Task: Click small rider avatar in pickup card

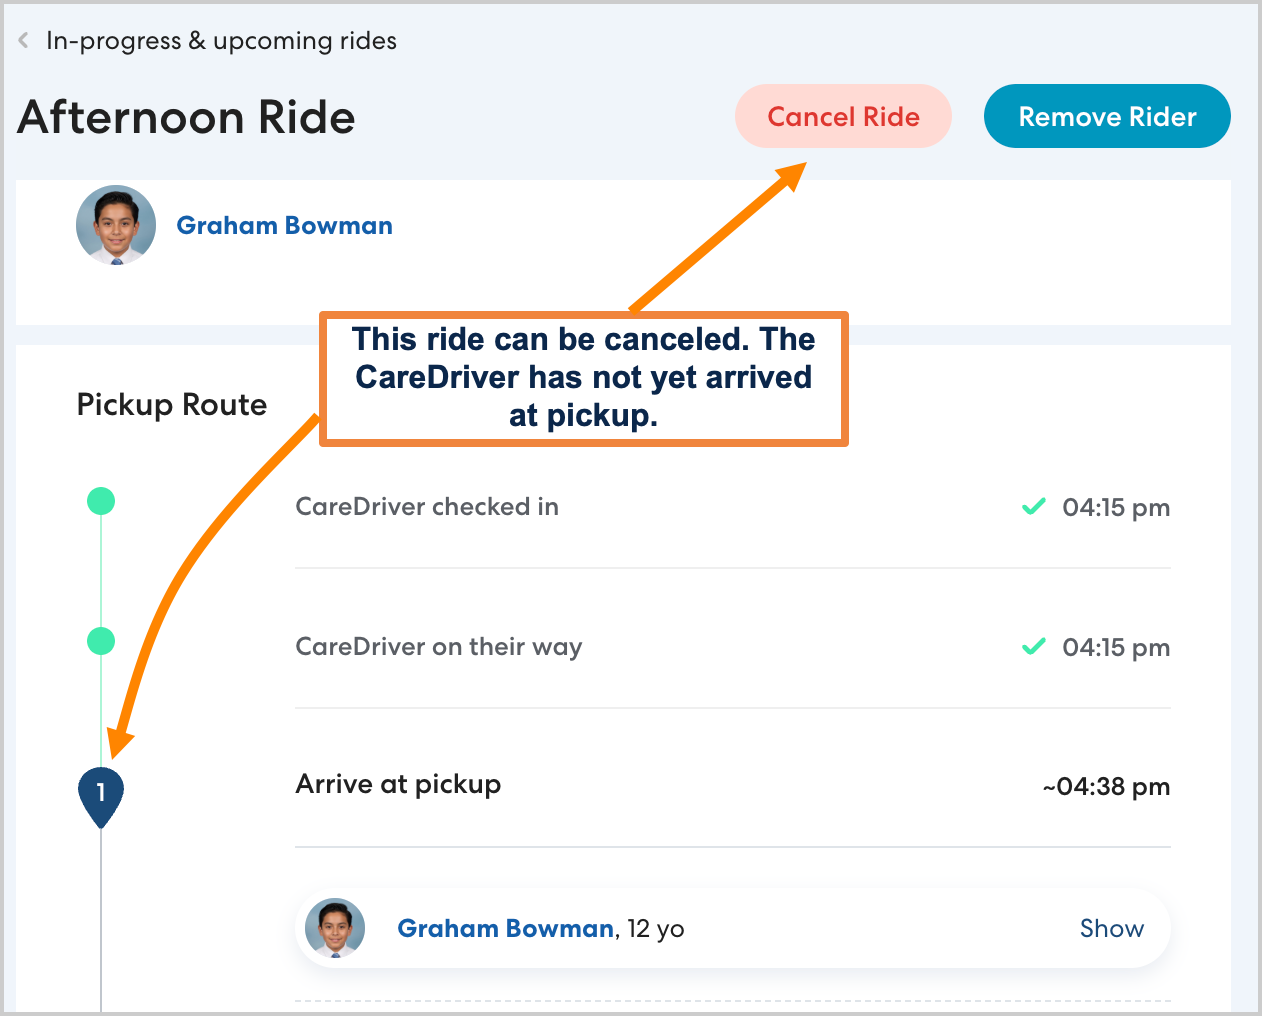Action: (x=335, y=929)
